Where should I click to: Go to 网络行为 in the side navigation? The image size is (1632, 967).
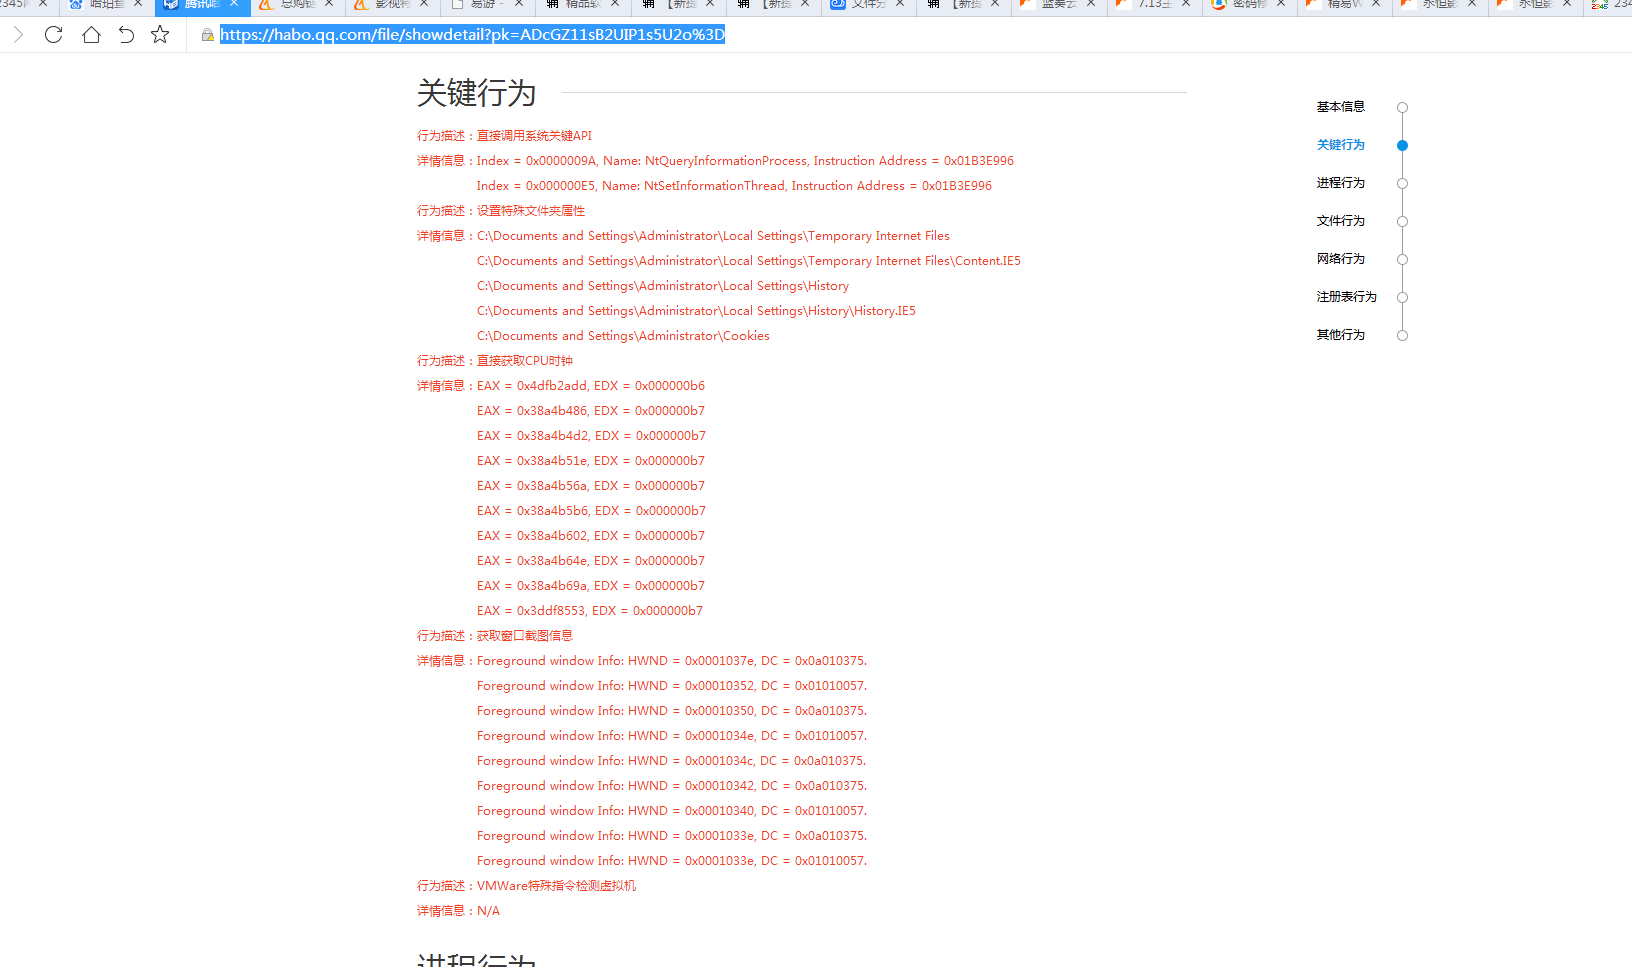pyautogui.click(x=1340, y=259)
